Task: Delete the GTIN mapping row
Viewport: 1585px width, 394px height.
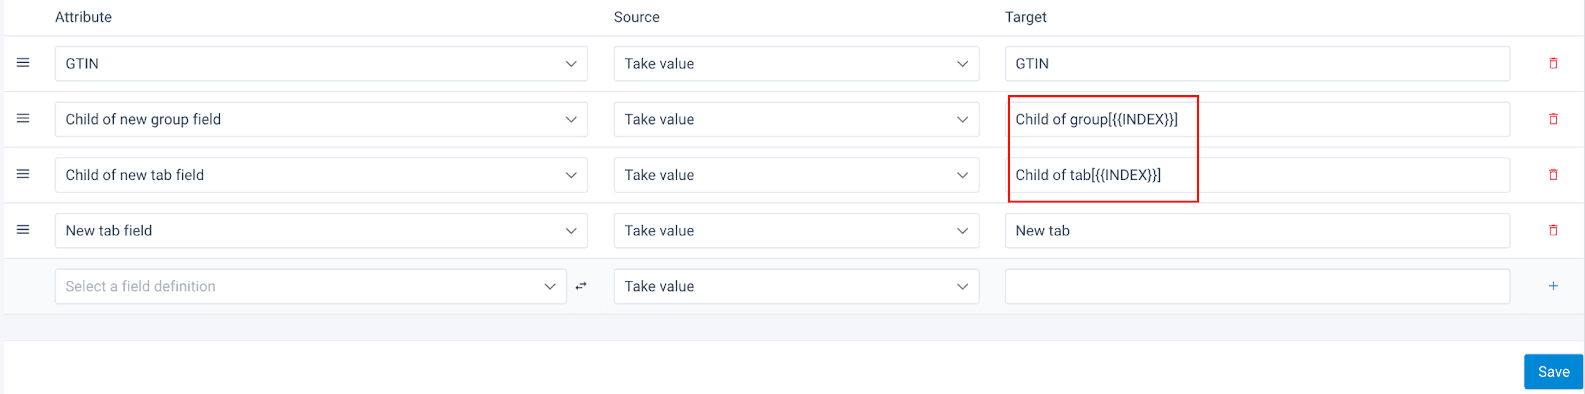Action: tap(1553, 63)
